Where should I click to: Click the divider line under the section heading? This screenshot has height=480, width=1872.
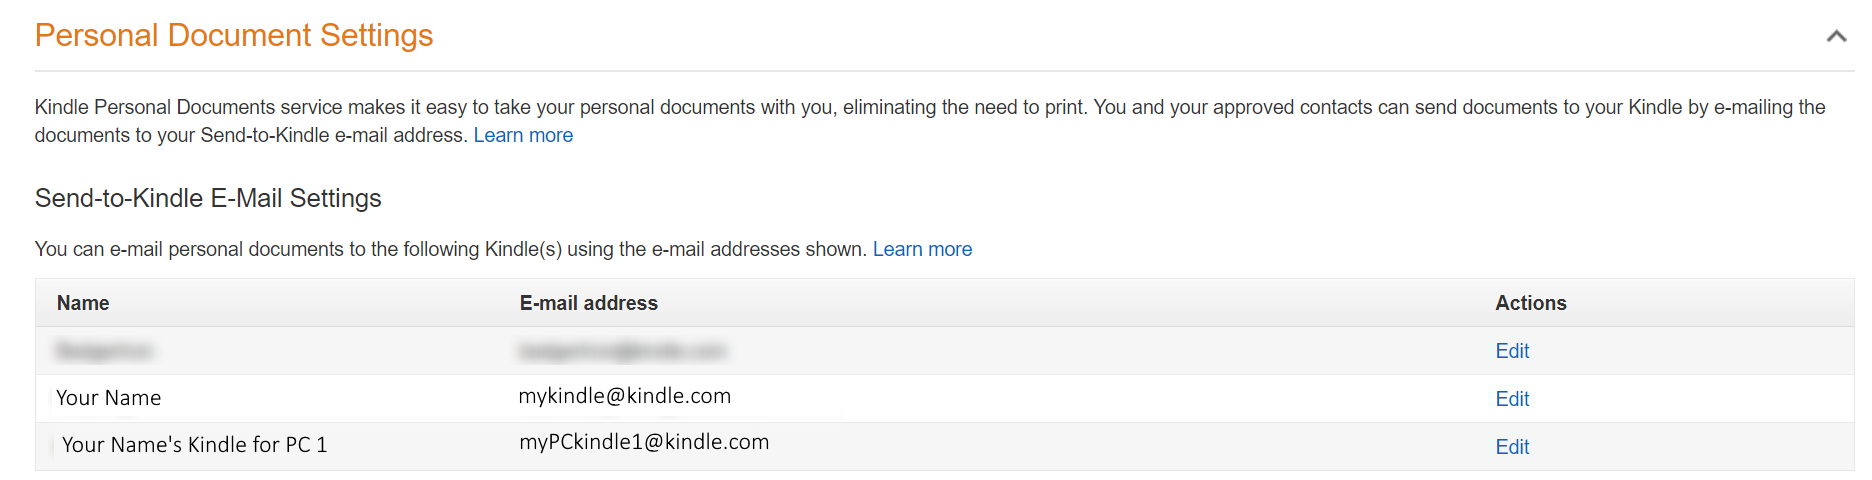coord(944,71)
